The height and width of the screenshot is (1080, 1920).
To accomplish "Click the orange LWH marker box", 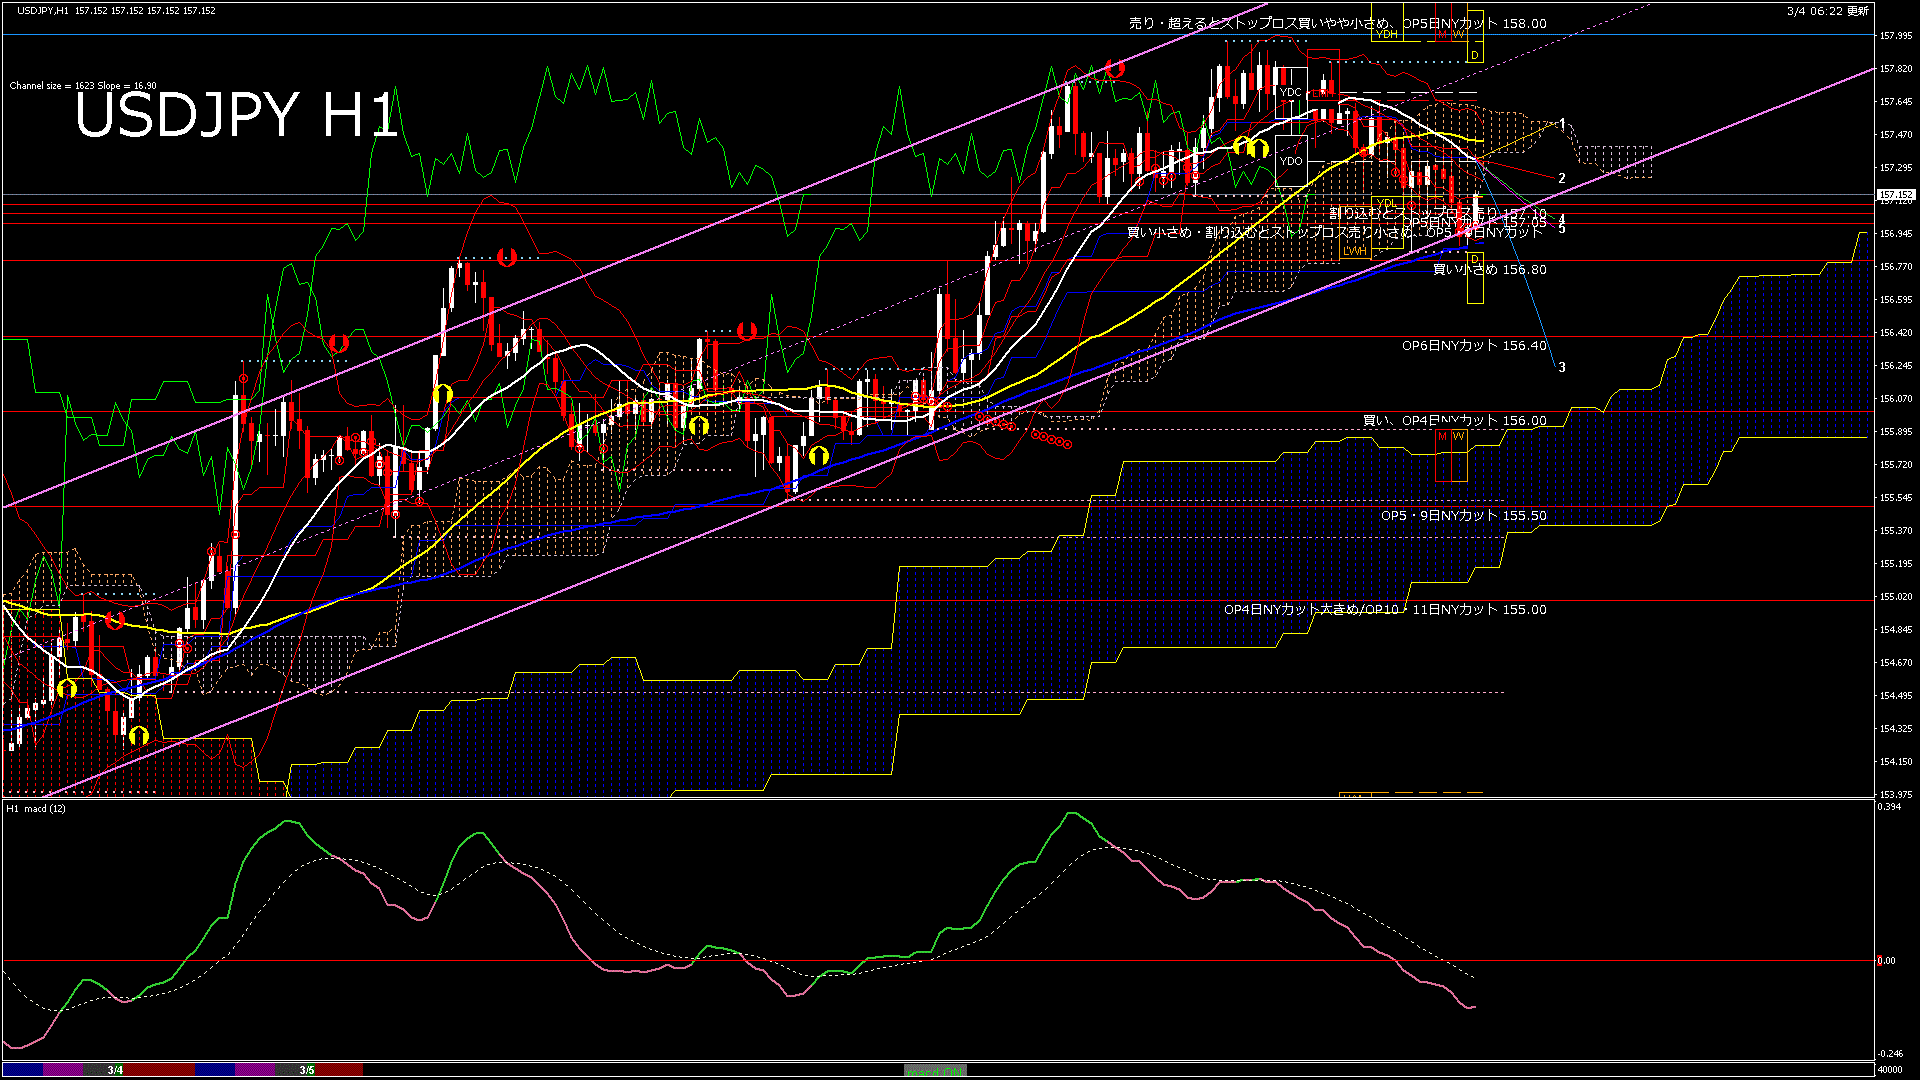I will (x=1354, y=251).
